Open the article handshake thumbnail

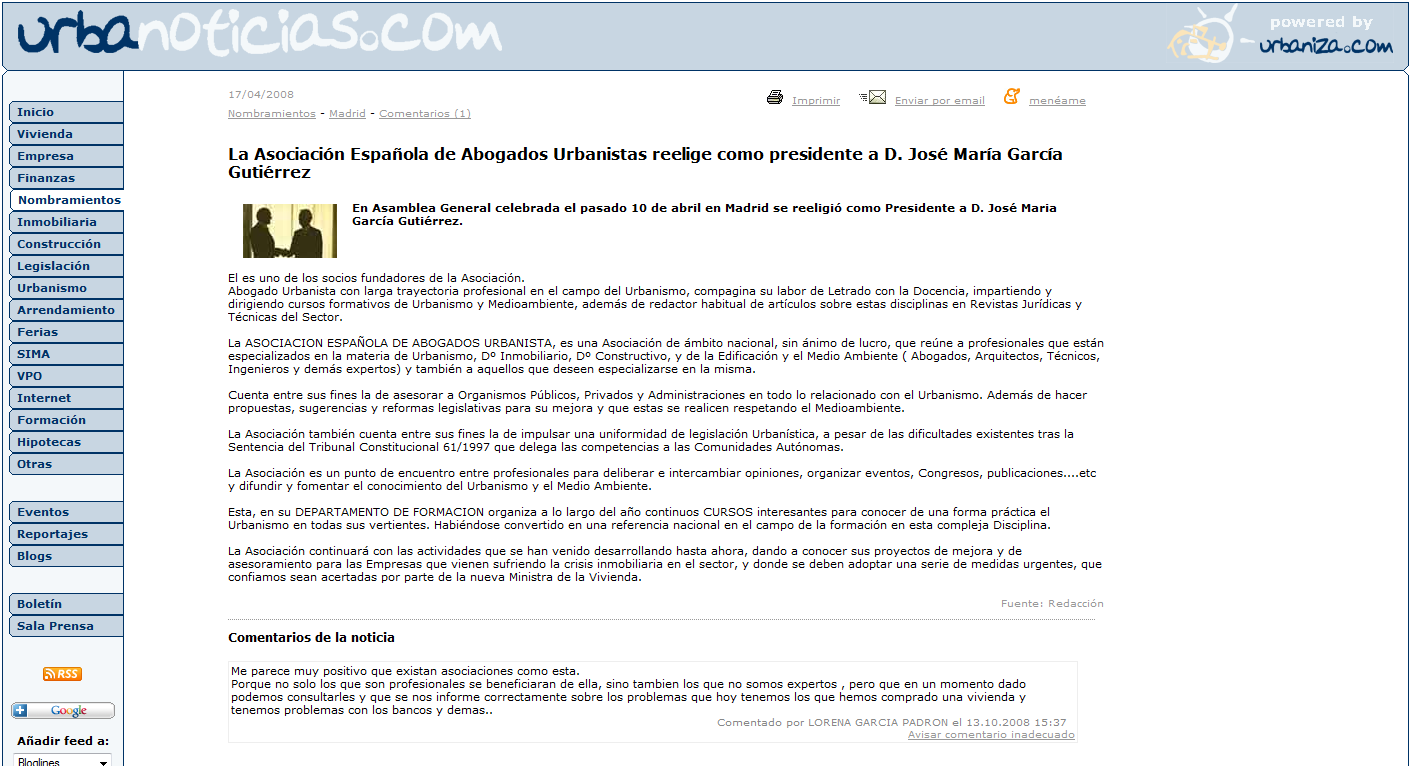pyautogui.click(x=289, y=231)
